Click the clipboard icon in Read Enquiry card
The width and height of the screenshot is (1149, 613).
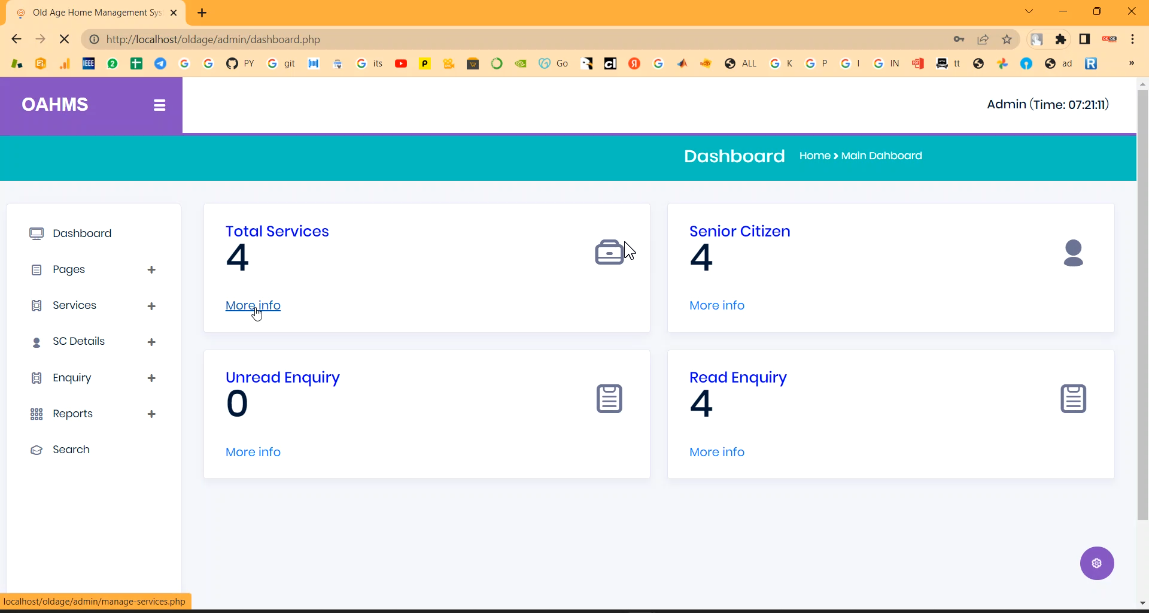pos(1073,399)
